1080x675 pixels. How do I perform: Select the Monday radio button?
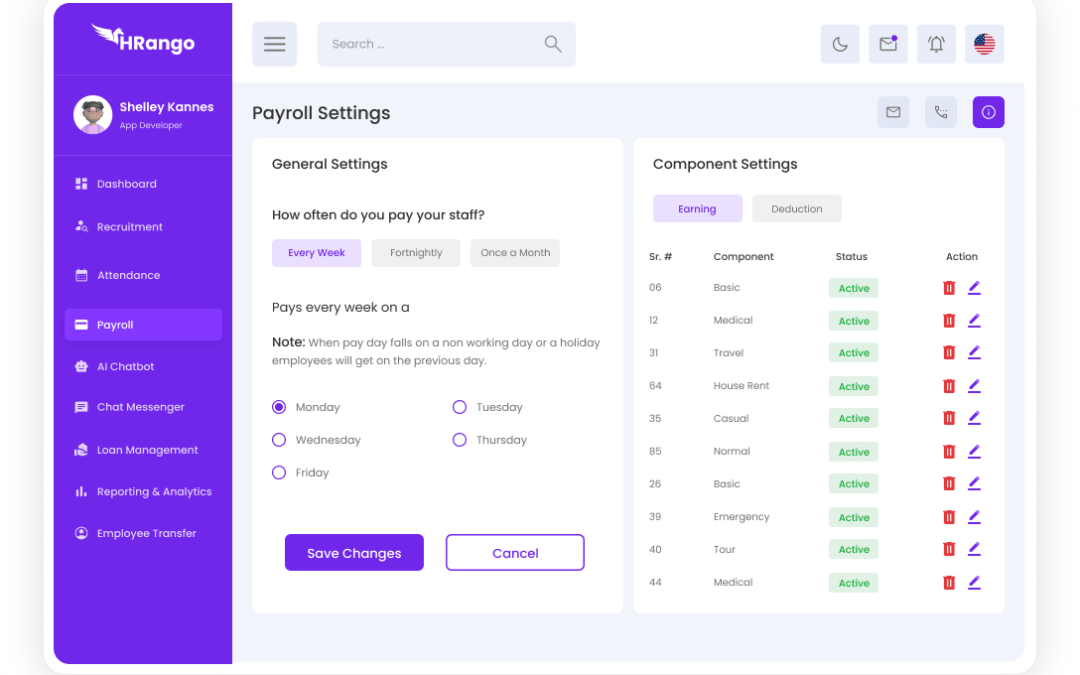pos(279,407)
